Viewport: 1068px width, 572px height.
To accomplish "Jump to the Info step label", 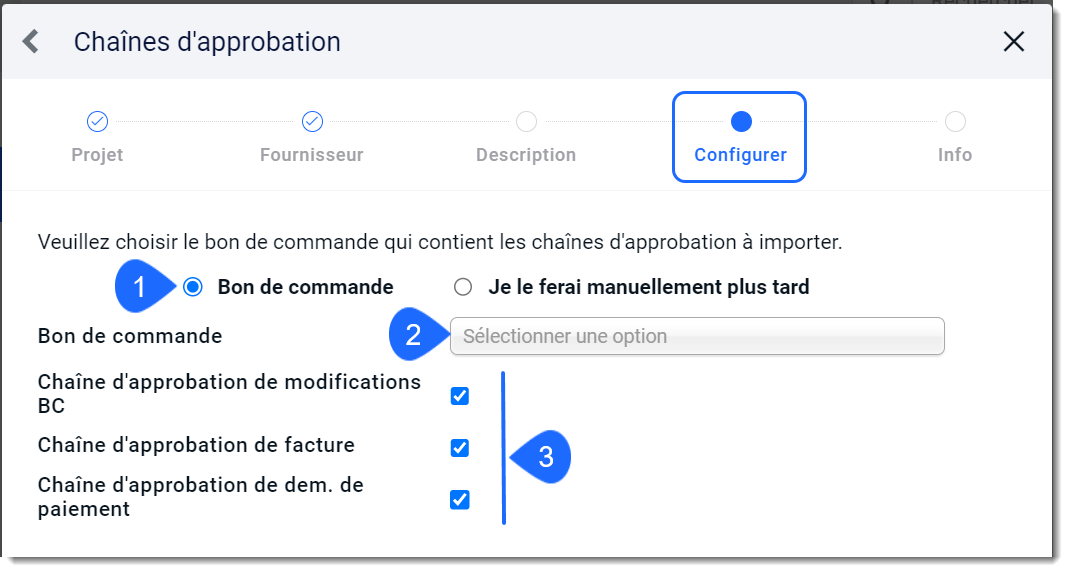I will click(955, 155).
